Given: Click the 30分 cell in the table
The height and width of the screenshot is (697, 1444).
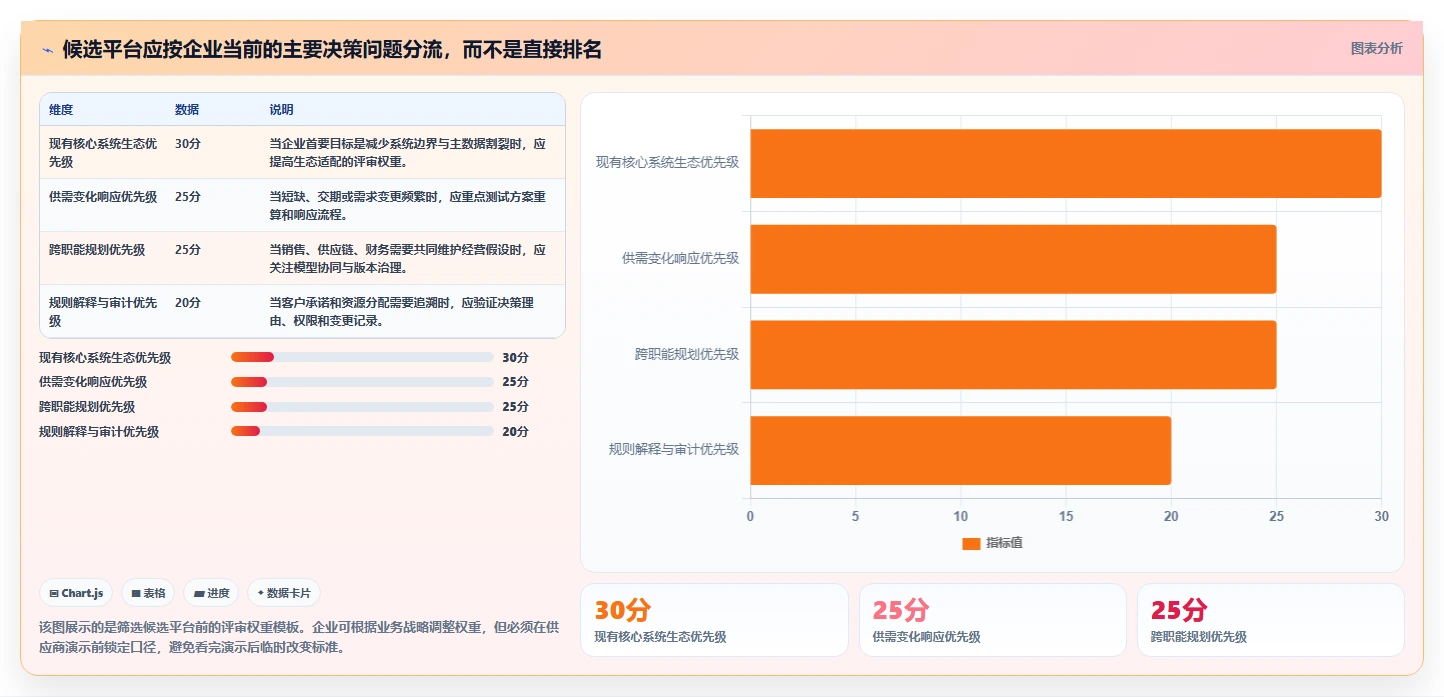Looking at the screenshot, I should 188,144.
